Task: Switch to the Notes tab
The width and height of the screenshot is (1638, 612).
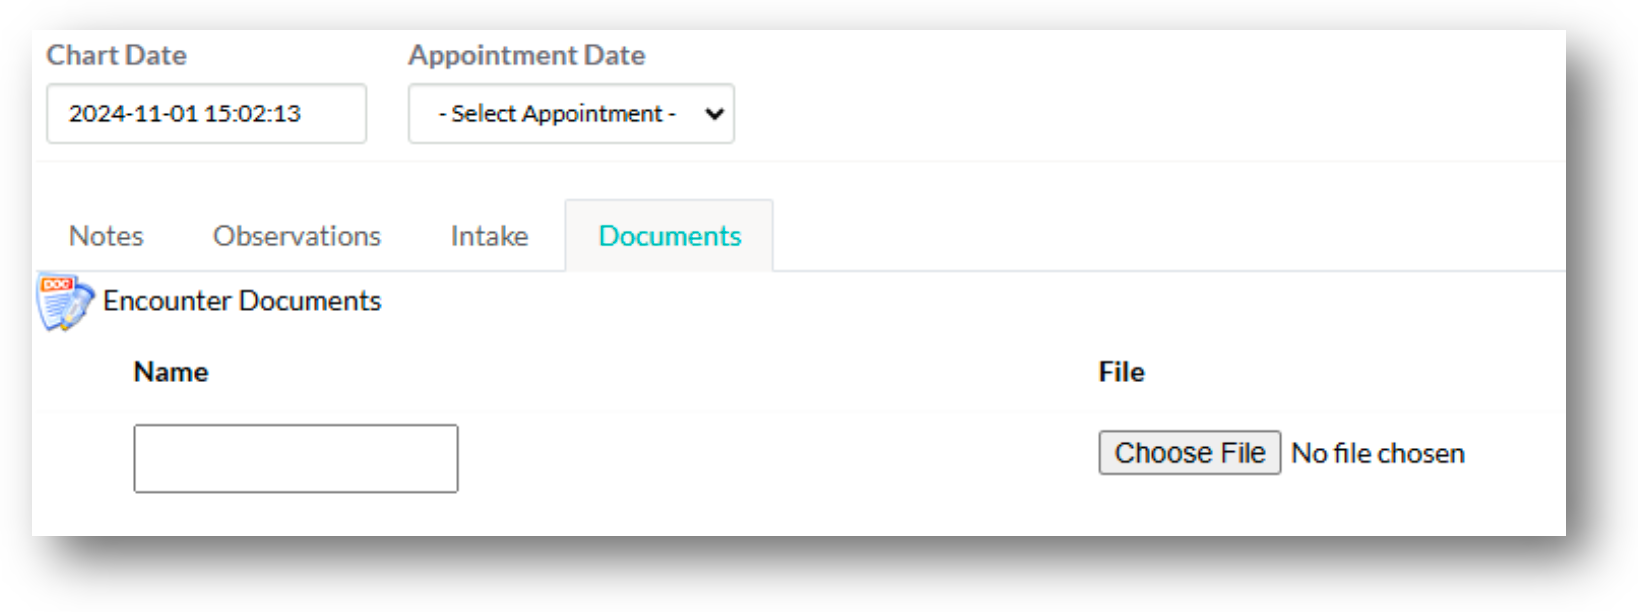Action: (106, 236)
